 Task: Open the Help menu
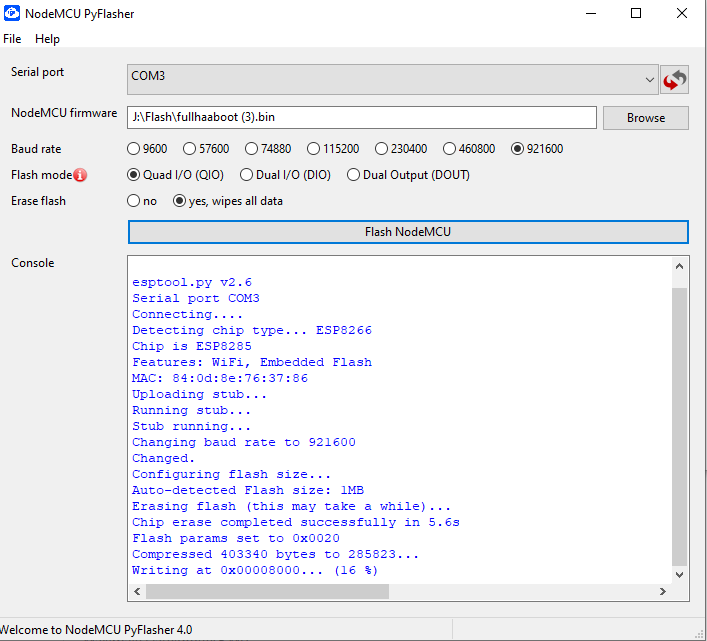tap(47, 39)
